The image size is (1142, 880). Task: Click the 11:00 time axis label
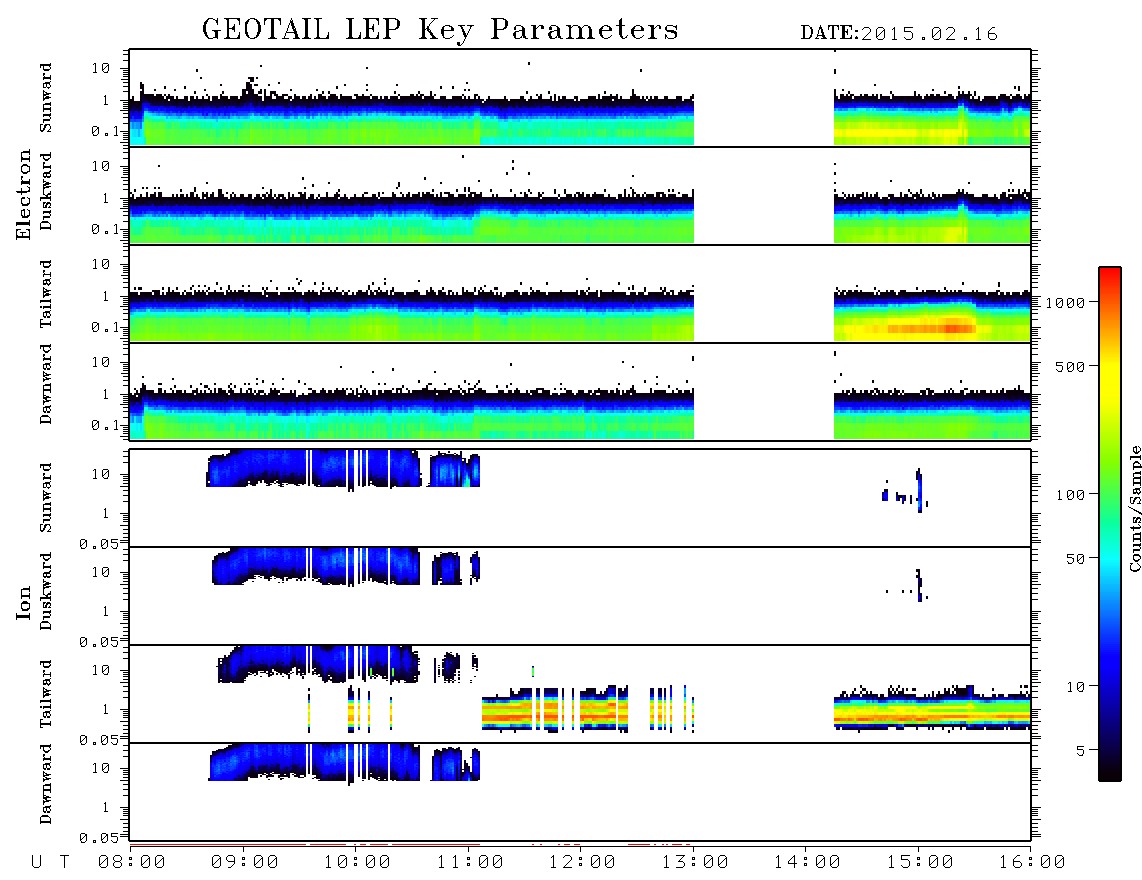click(x=470, y=863)
